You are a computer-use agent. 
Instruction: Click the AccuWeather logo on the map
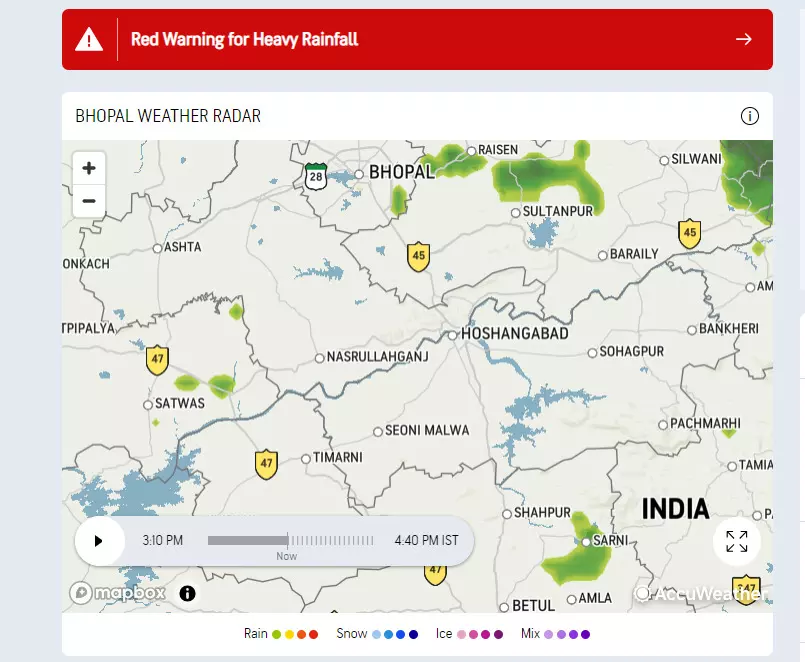(698, 594)
